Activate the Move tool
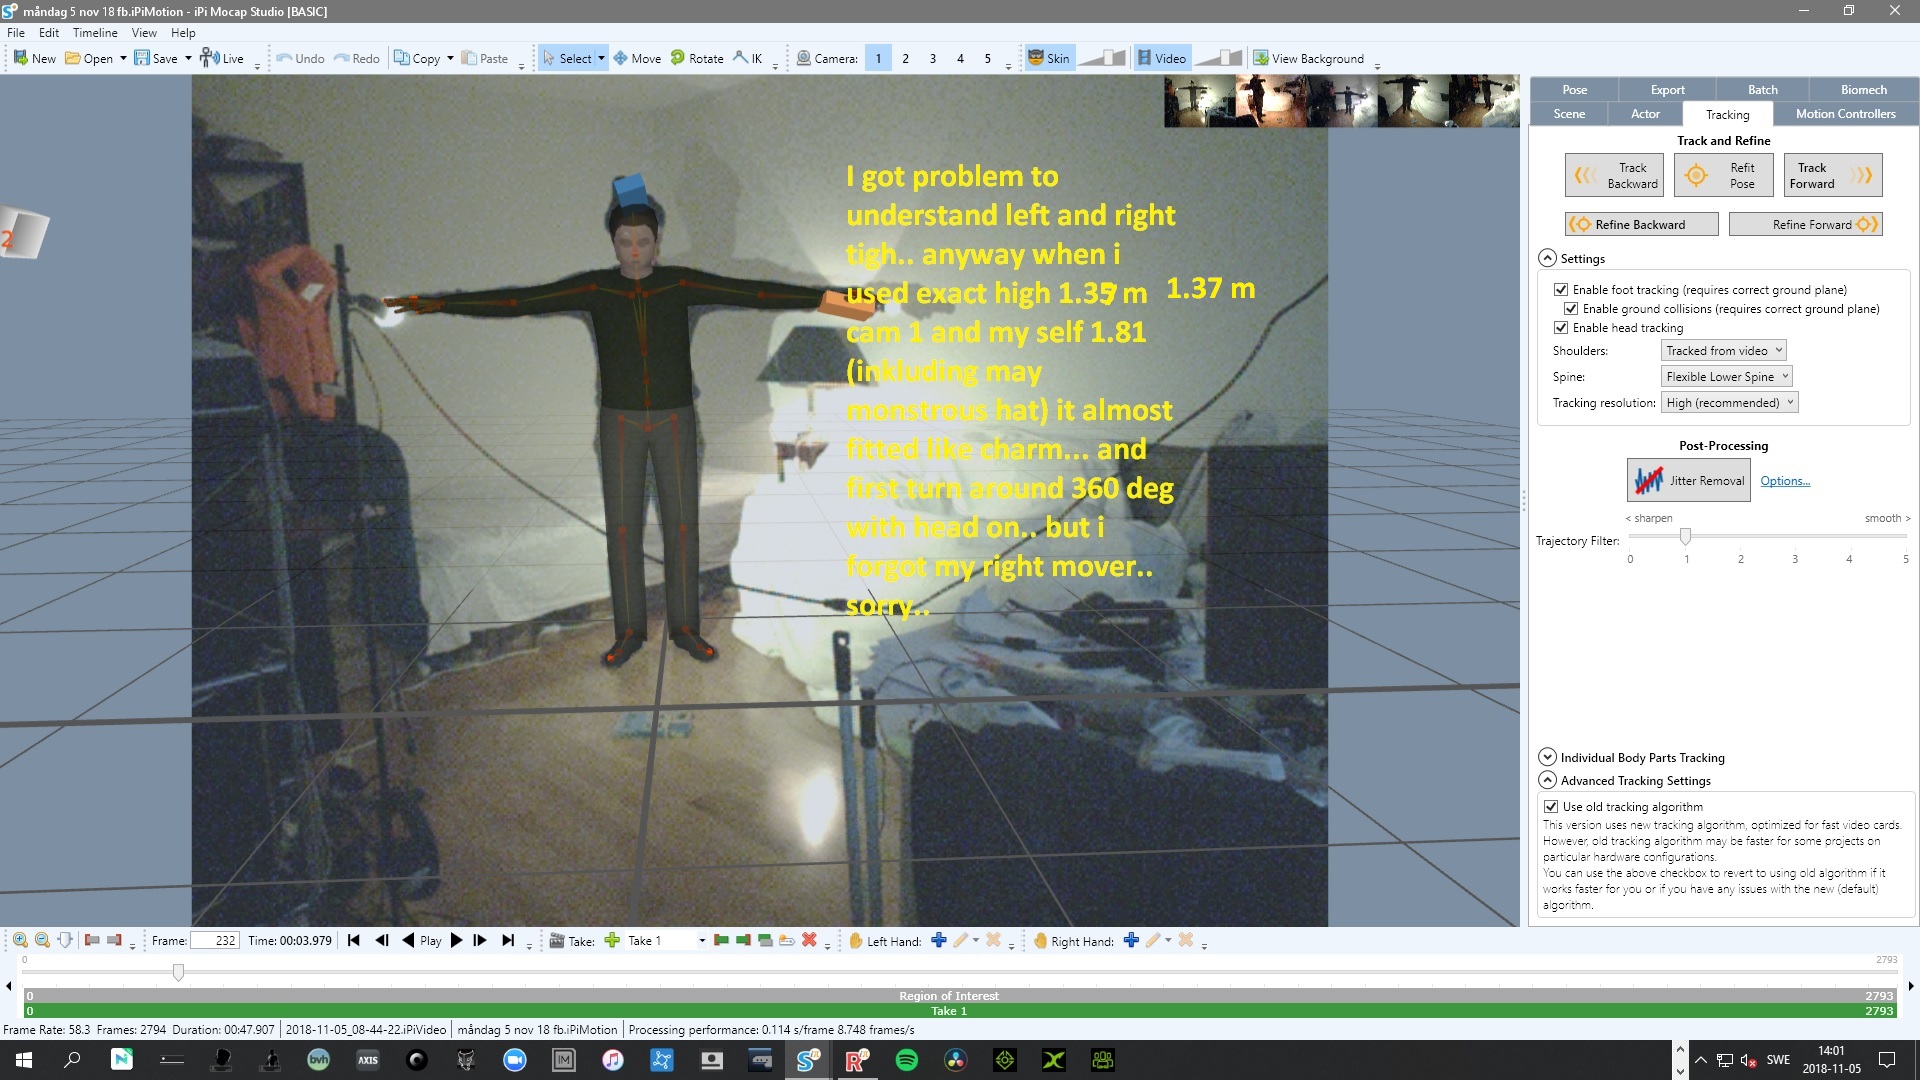Screen dimensions: 1920x1080 tap(637, 58)
